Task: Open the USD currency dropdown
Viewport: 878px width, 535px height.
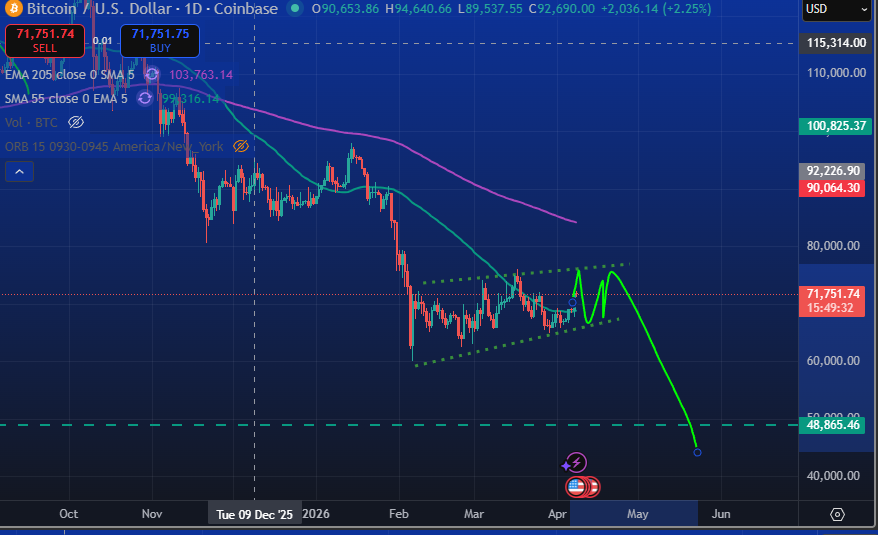Action: (x=837, y=10)
